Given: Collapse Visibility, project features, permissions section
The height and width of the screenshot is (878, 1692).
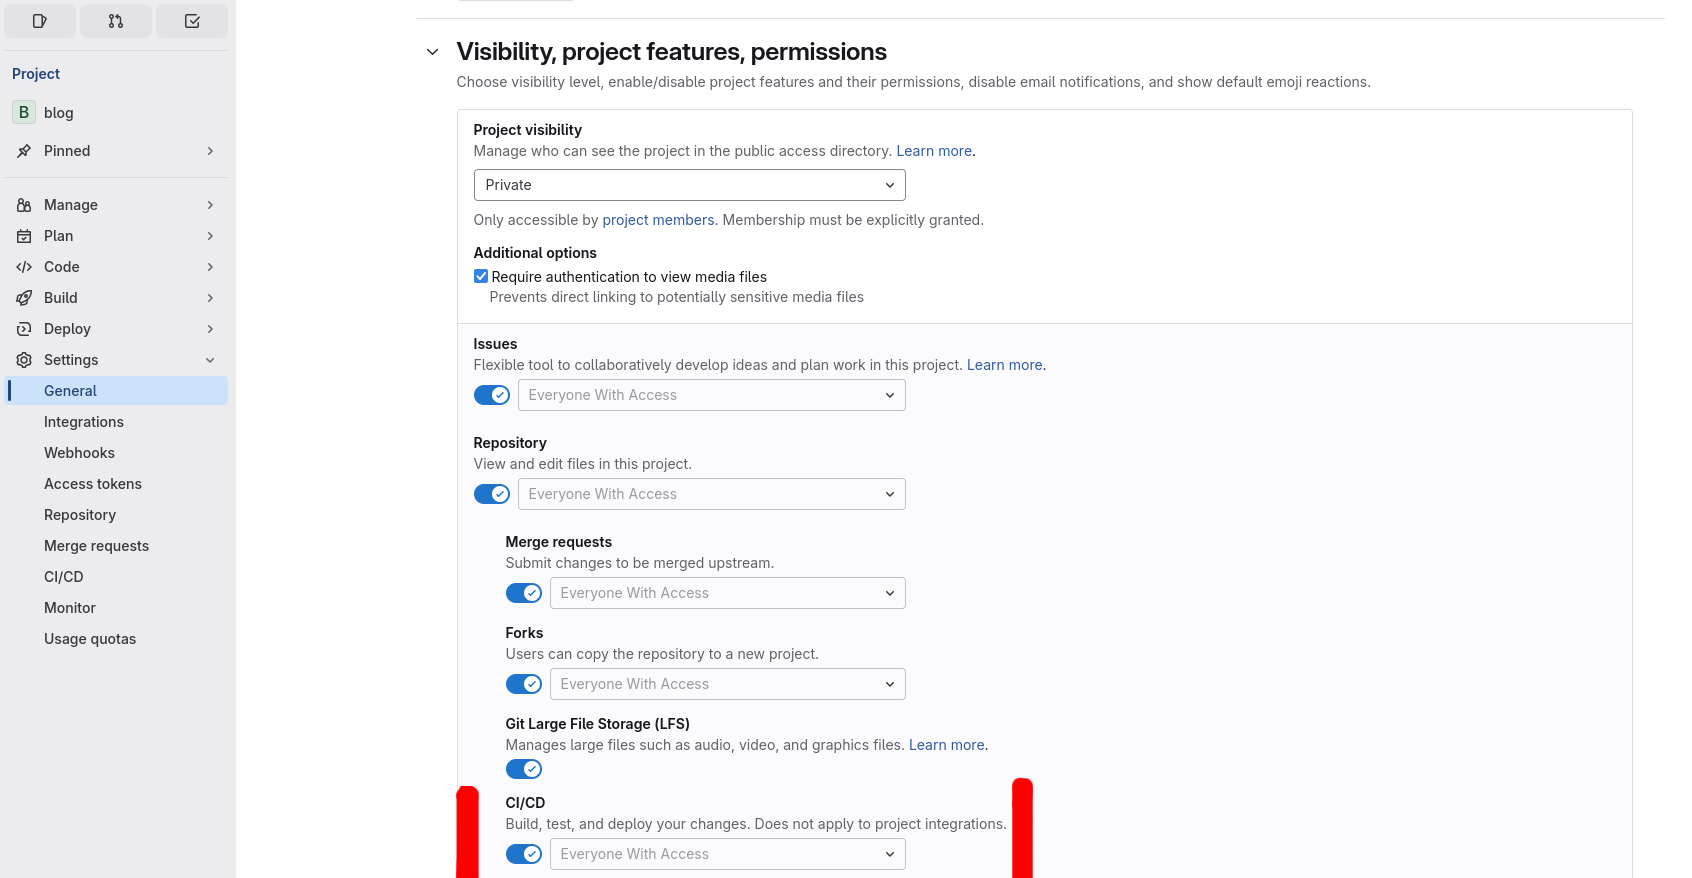Looking at the screenshot, I should pos(432,52).
